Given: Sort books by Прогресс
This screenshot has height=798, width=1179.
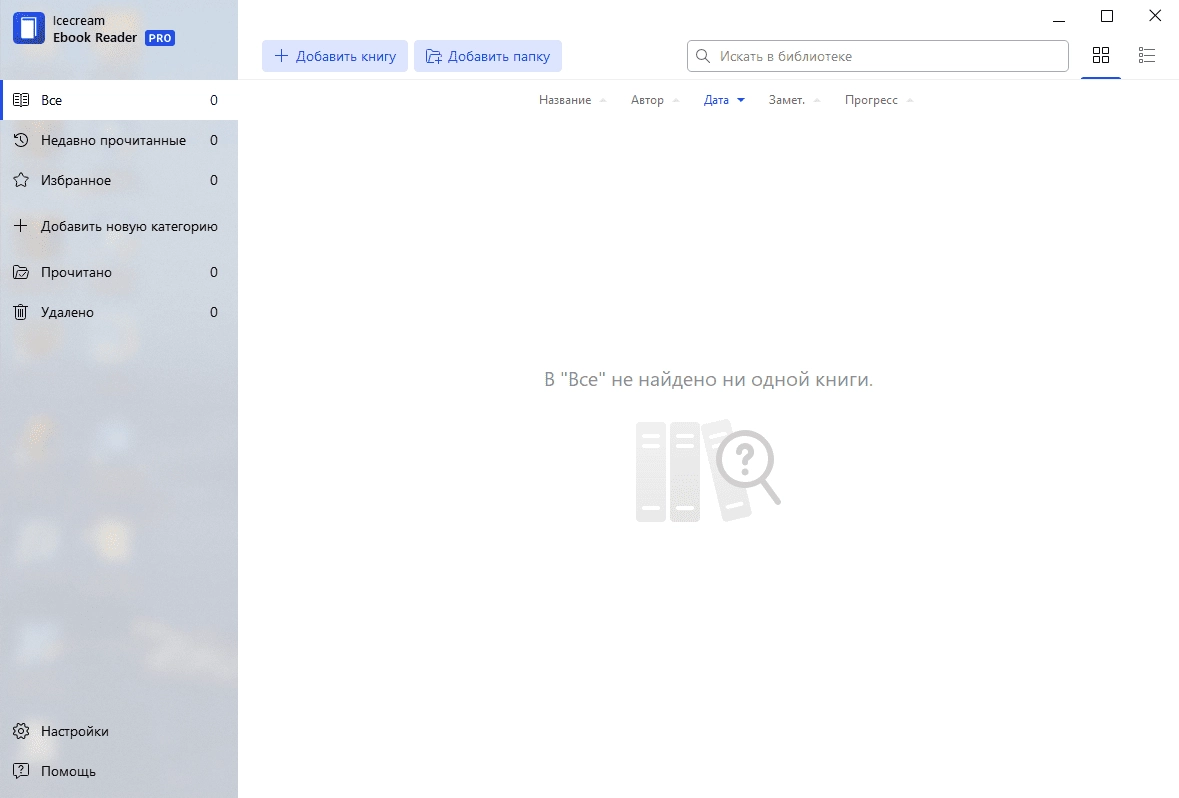Looking at the screenshot, I should 879,100.
